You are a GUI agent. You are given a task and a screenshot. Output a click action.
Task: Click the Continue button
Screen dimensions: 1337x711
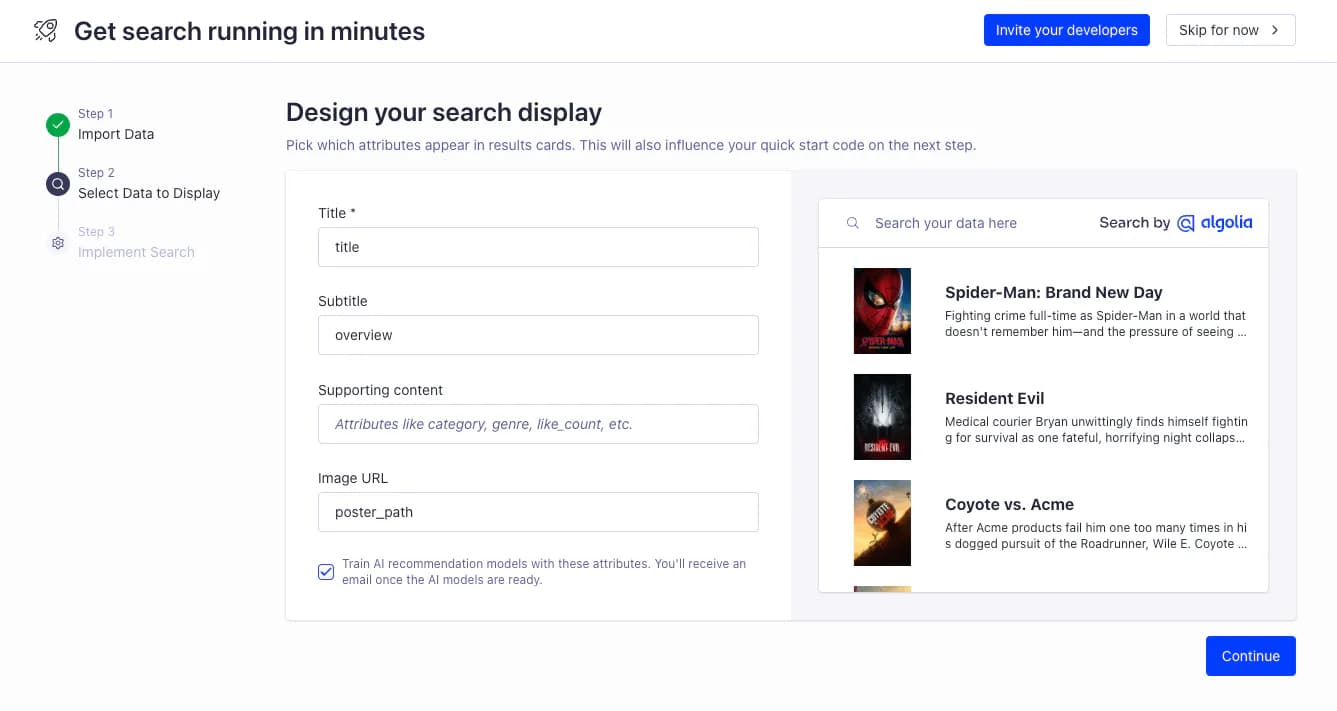[x=1251, y=656]
